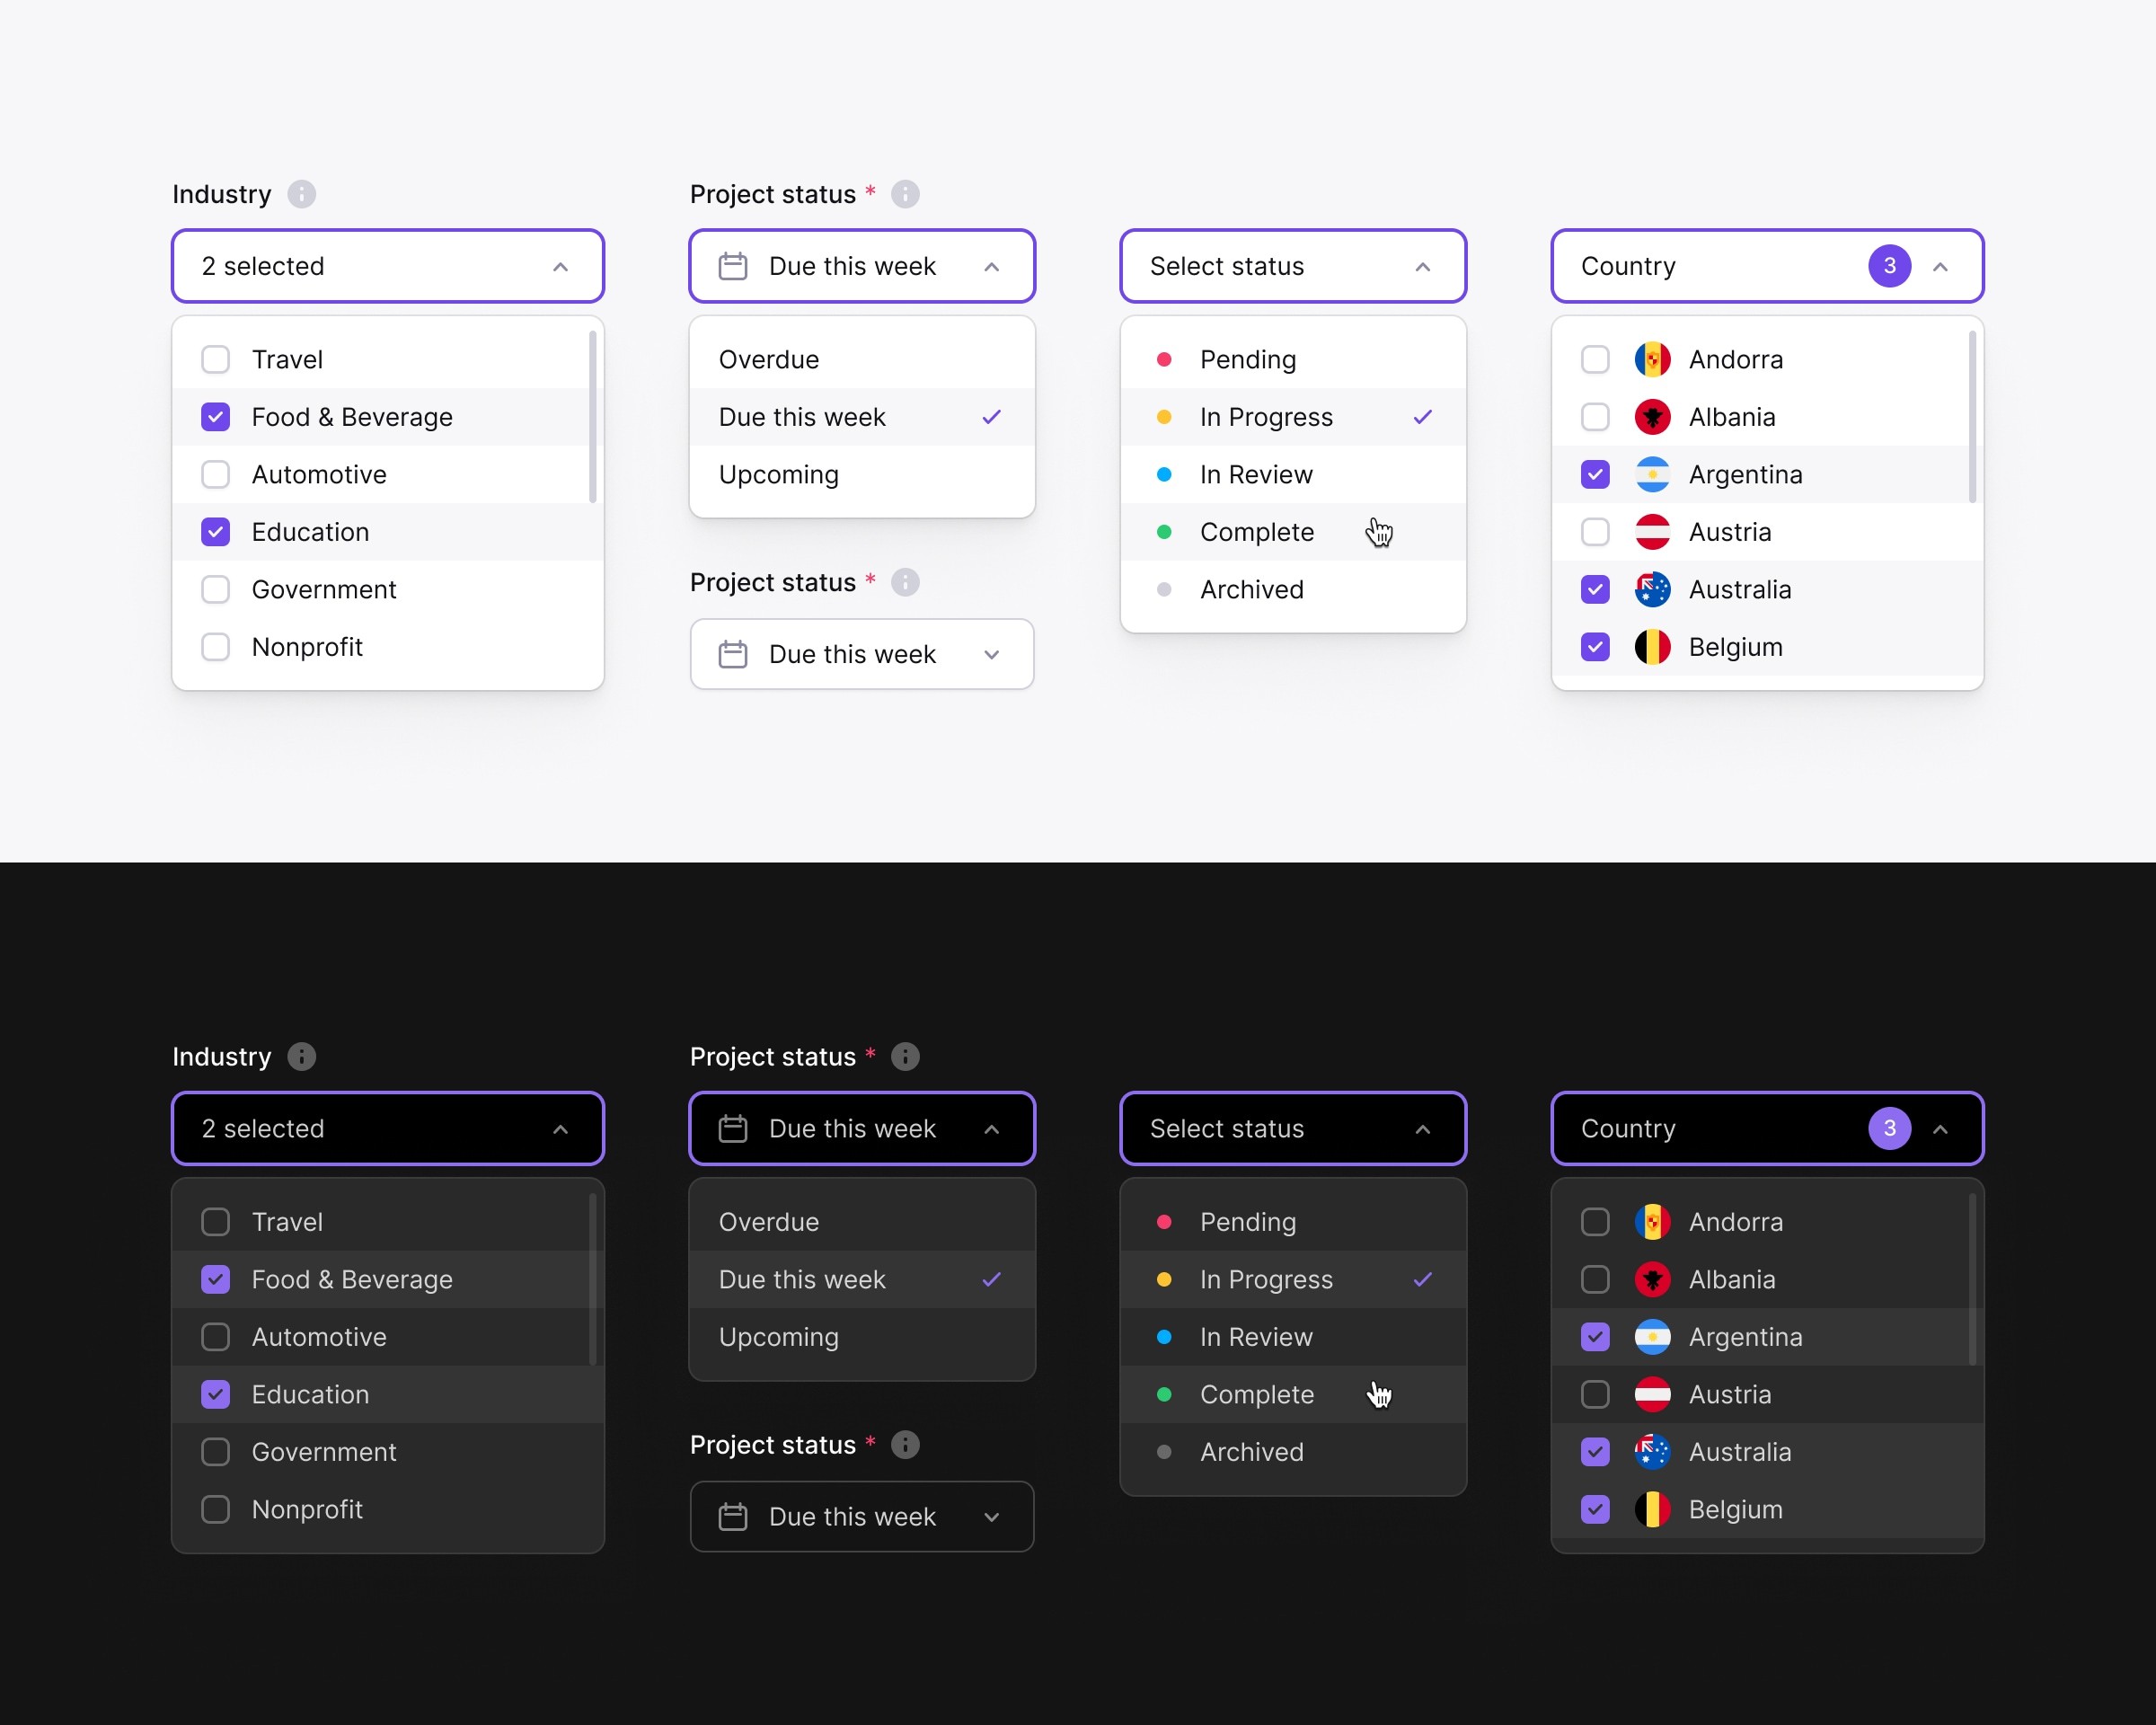2156x1725 pixels.
Task: Uncheck the Belgium checkbox in the light country list
Action: (x=1595, y=647)
